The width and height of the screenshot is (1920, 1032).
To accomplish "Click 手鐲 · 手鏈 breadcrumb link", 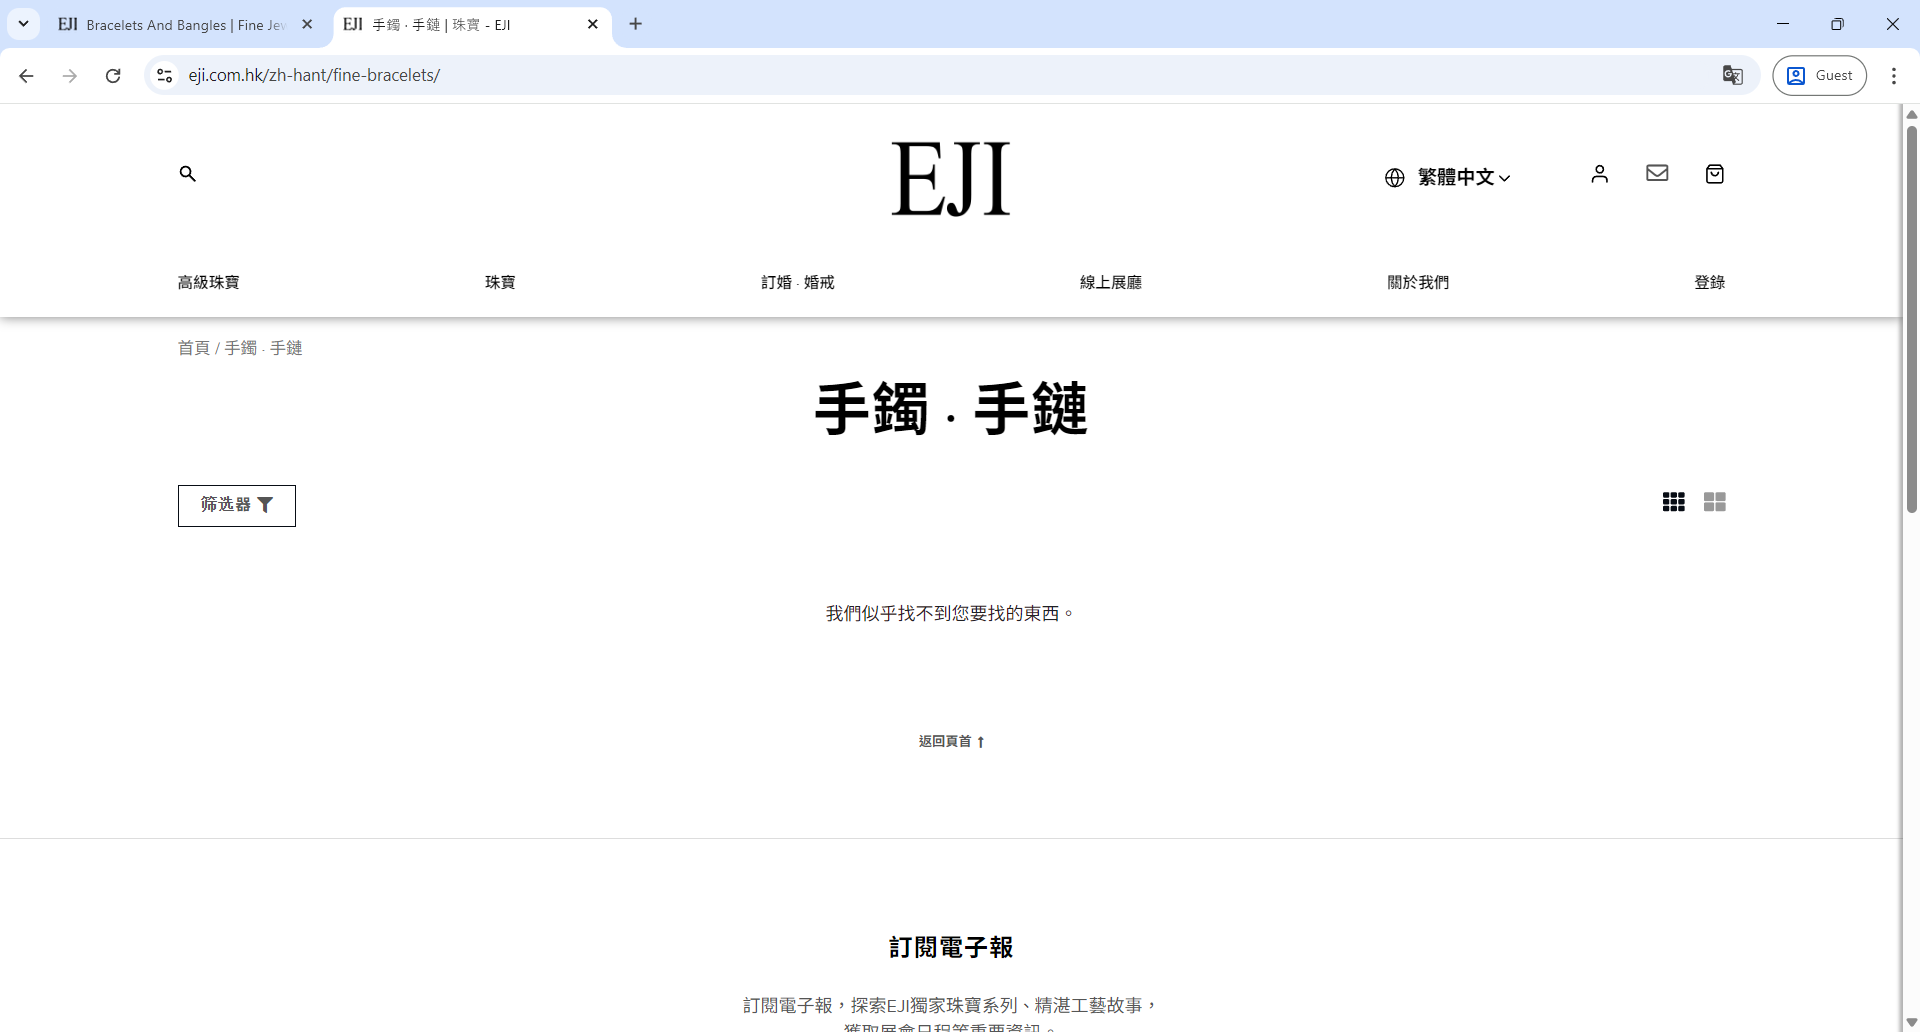I will (x=263, y=348).
